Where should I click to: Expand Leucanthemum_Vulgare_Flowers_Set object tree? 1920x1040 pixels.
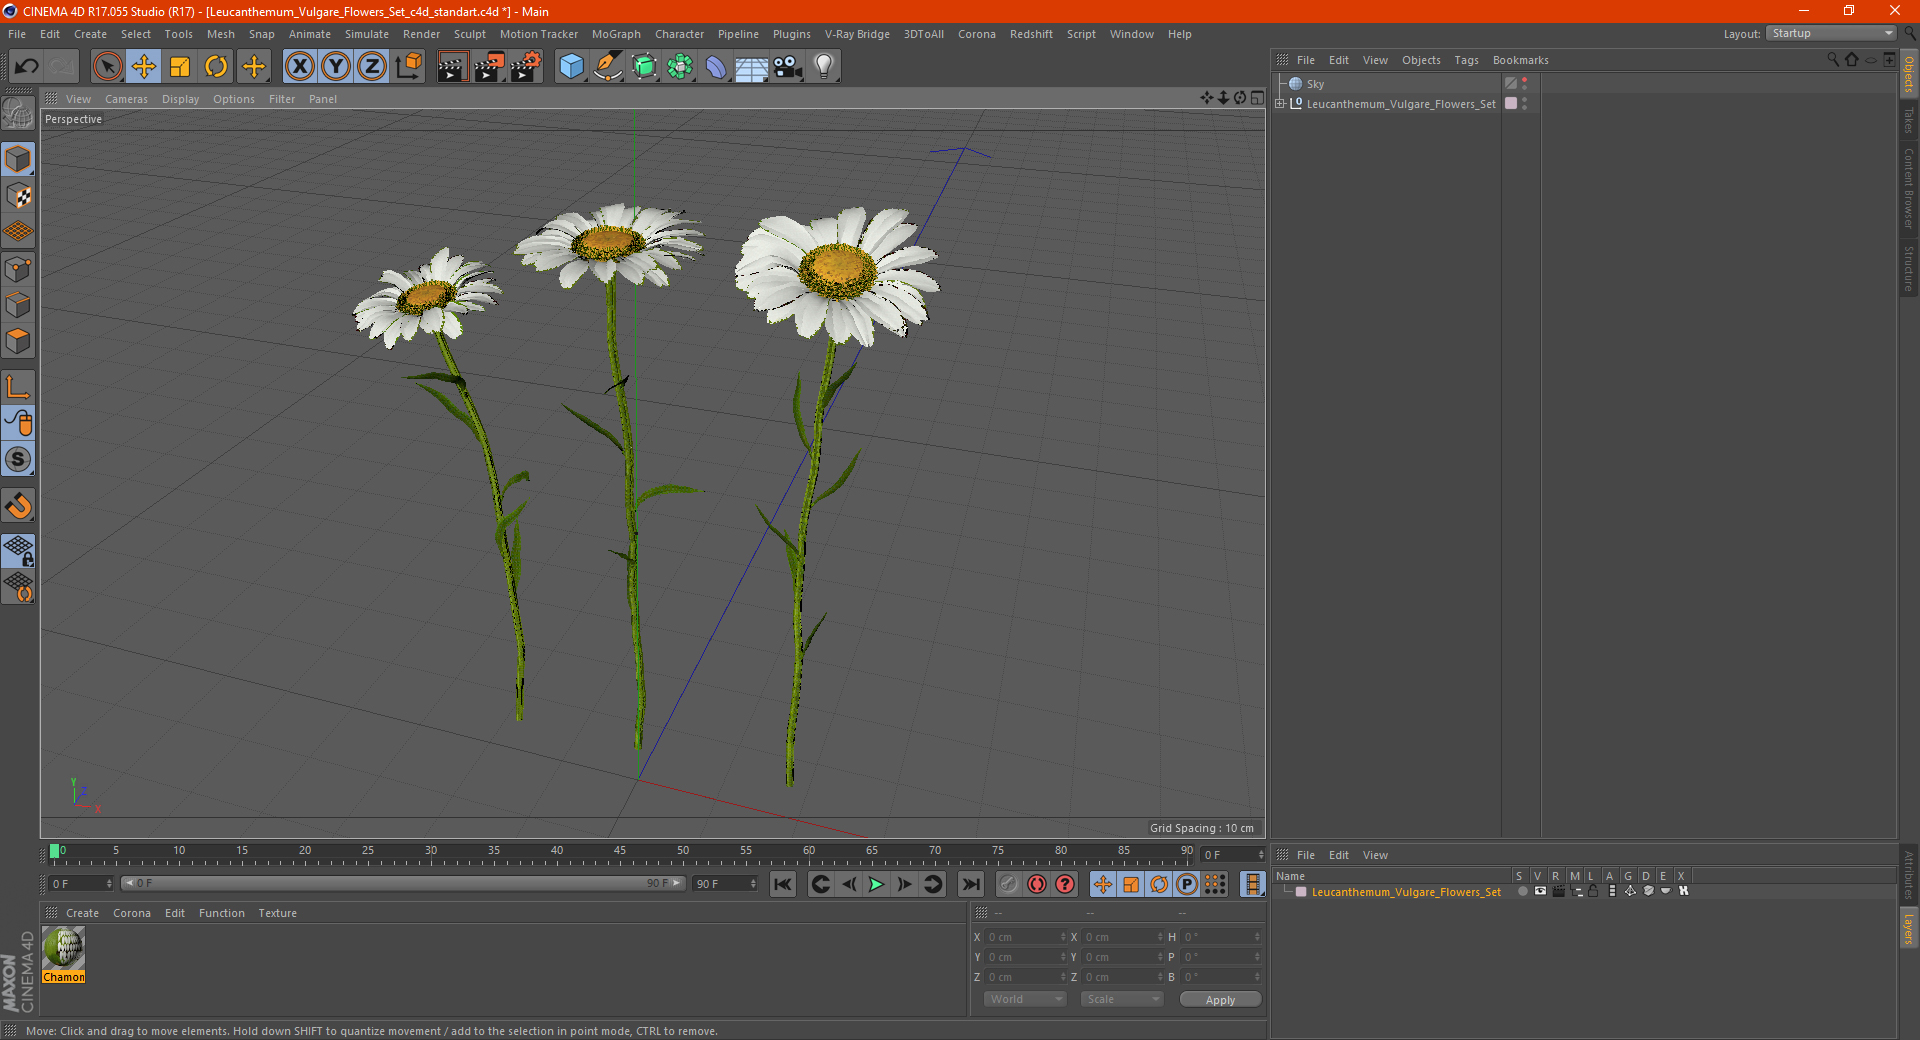[x=1280, y=104]
